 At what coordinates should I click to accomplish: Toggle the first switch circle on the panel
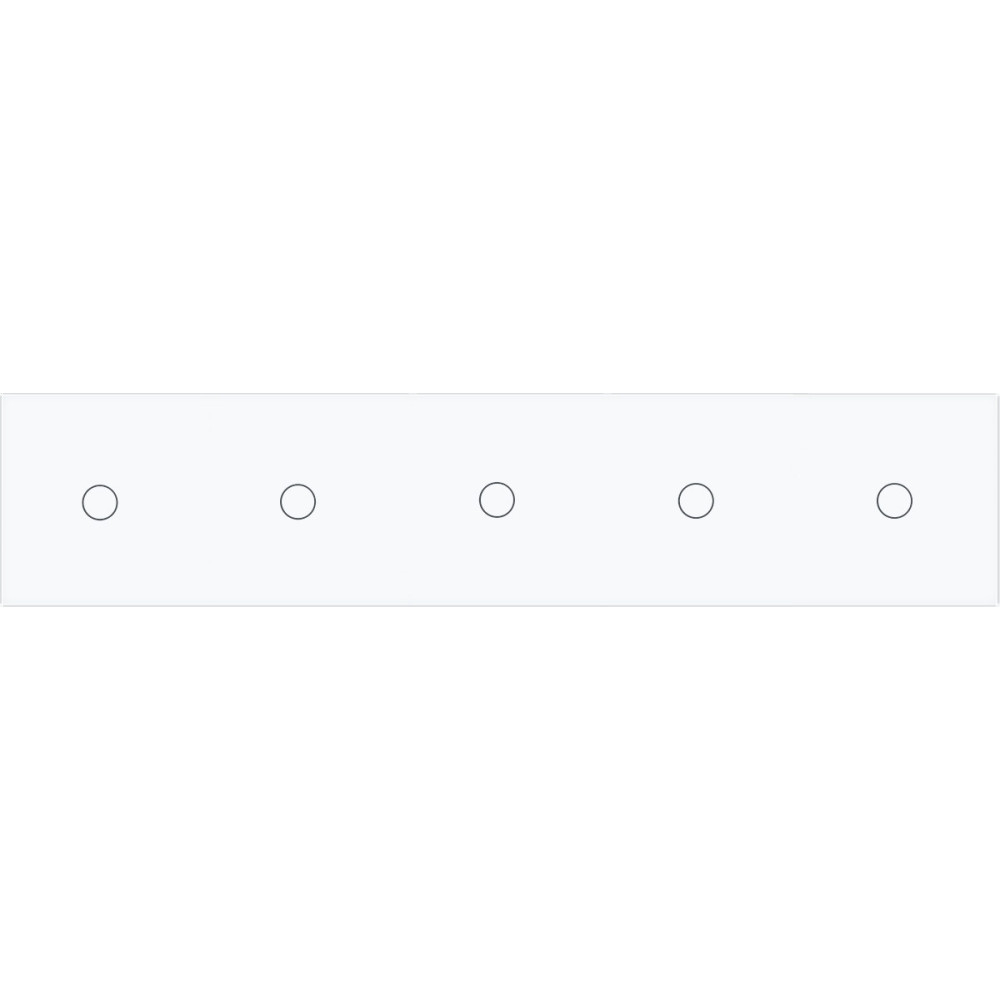(100, 503)
